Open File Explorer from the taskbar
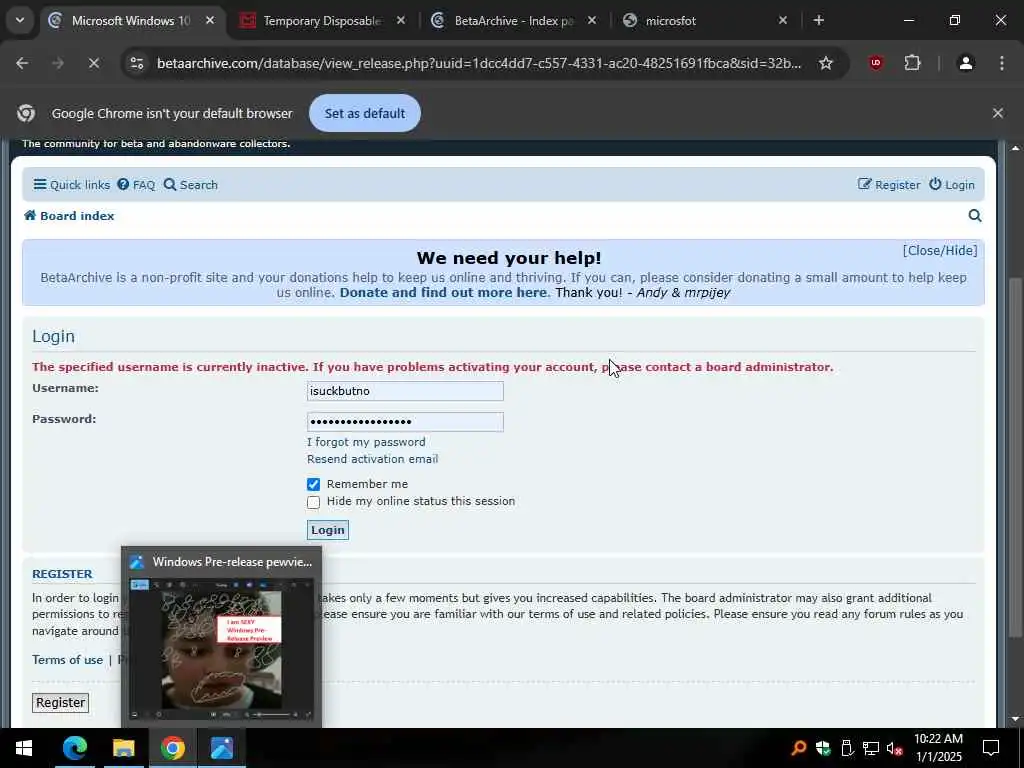The image size is (1024, 768). pos(123,748)
